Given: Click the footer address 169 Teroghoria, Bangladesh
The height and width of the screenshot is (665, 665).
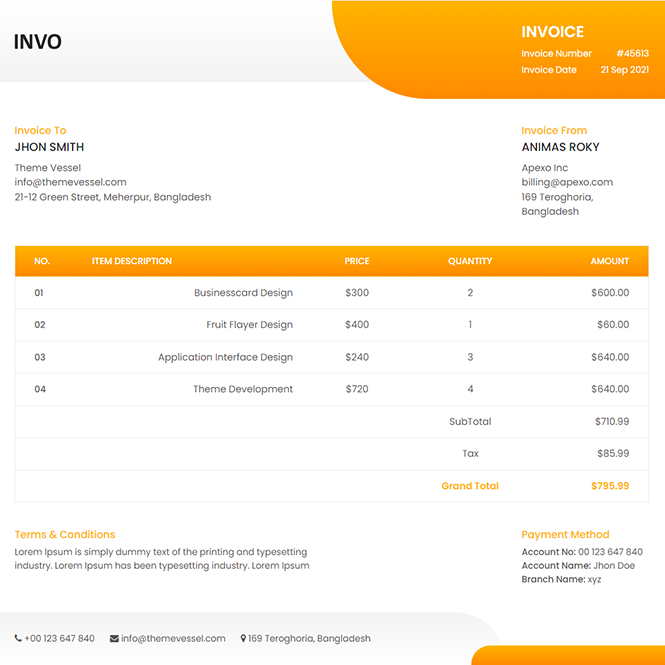Looking at the screenshot, I should 309,638.
